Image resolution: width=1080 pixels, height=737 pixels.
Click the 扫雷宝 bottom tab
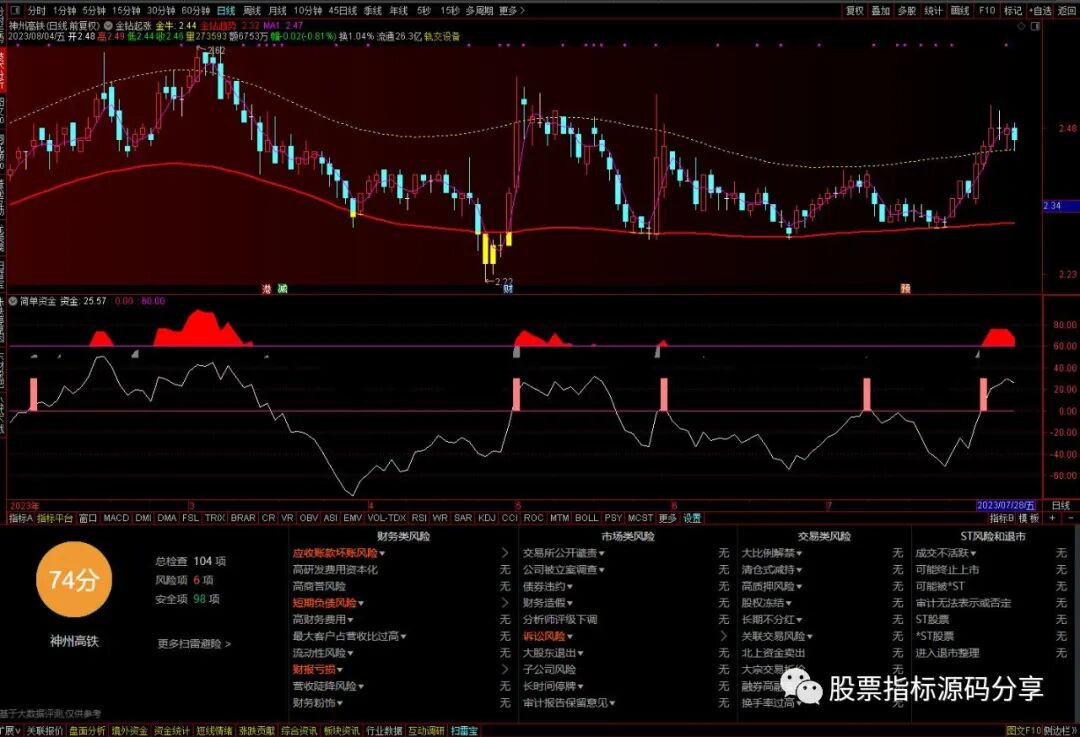pos(464,731)
